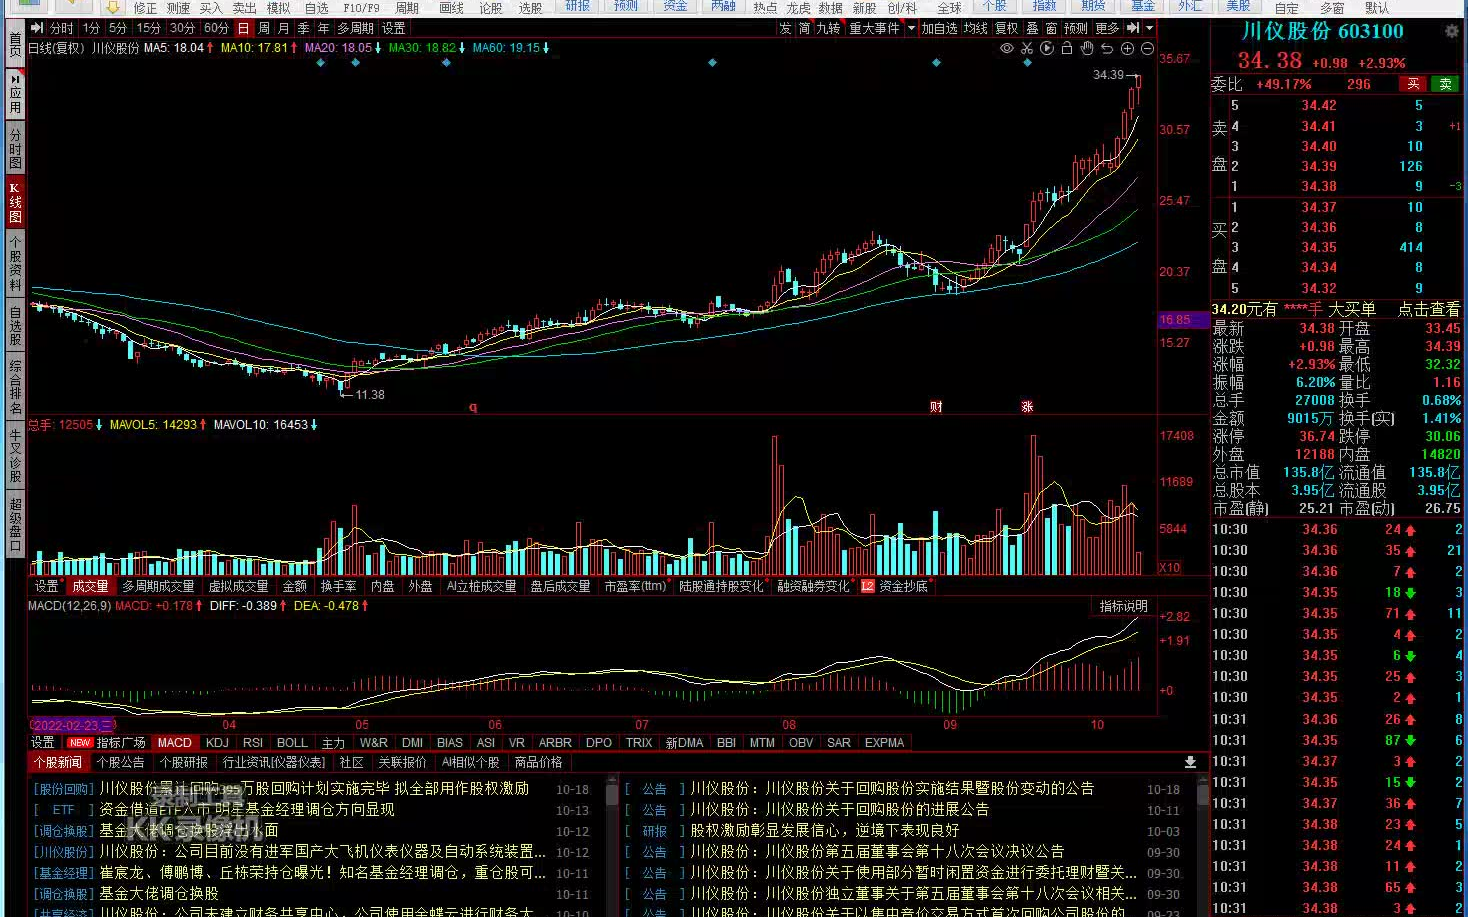Select the 成交量 volume tab
1468x917 pixels.
[x=90, y=586]
